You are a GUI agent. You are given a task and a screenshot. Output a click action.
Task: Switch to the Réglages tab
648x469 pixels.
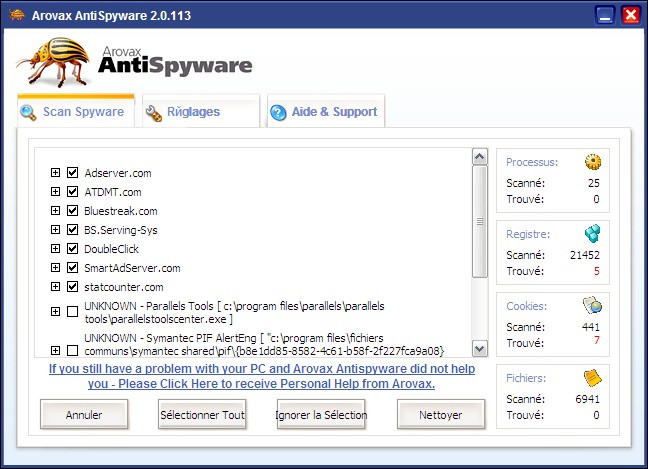point(201,111)
